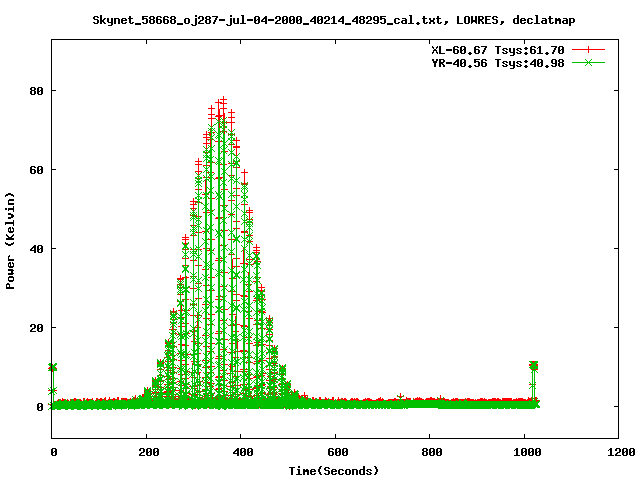Select the XL-60.67 Tsys:61.70 legend label
640x480 pixels.
coord(498,50)
